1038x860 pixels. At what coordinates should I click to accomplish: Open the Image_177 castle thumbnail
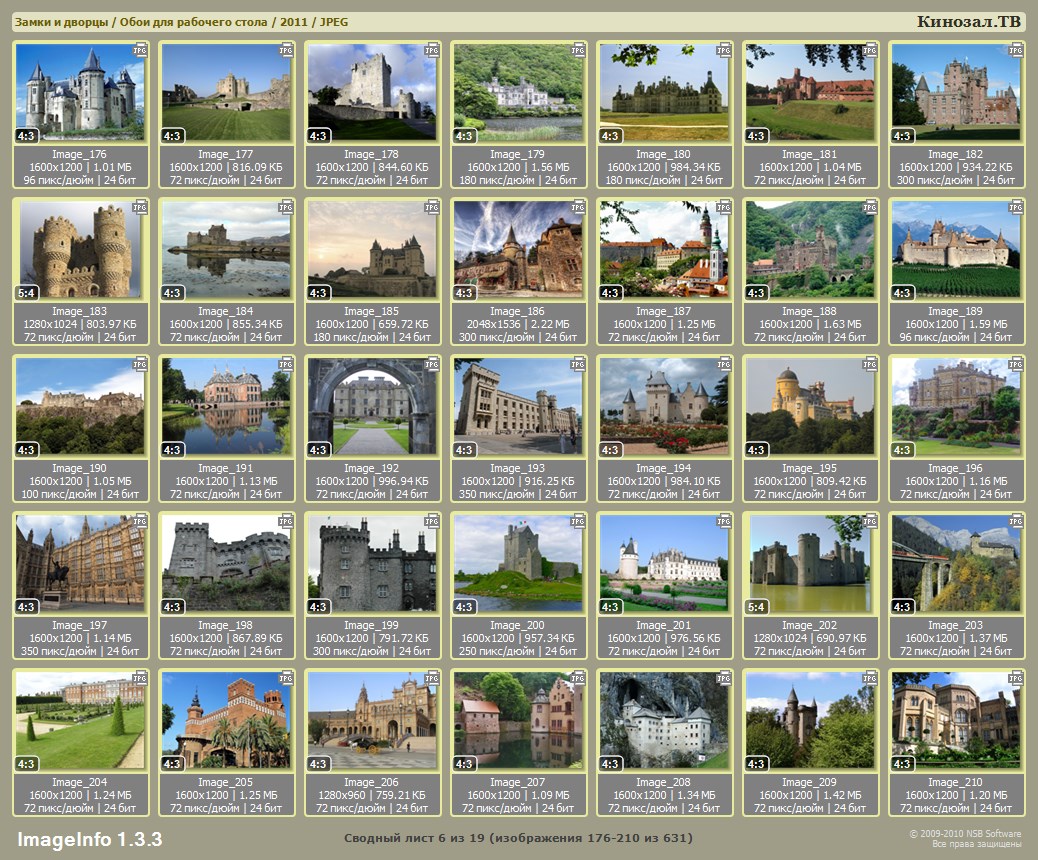[x=226, y=92]
